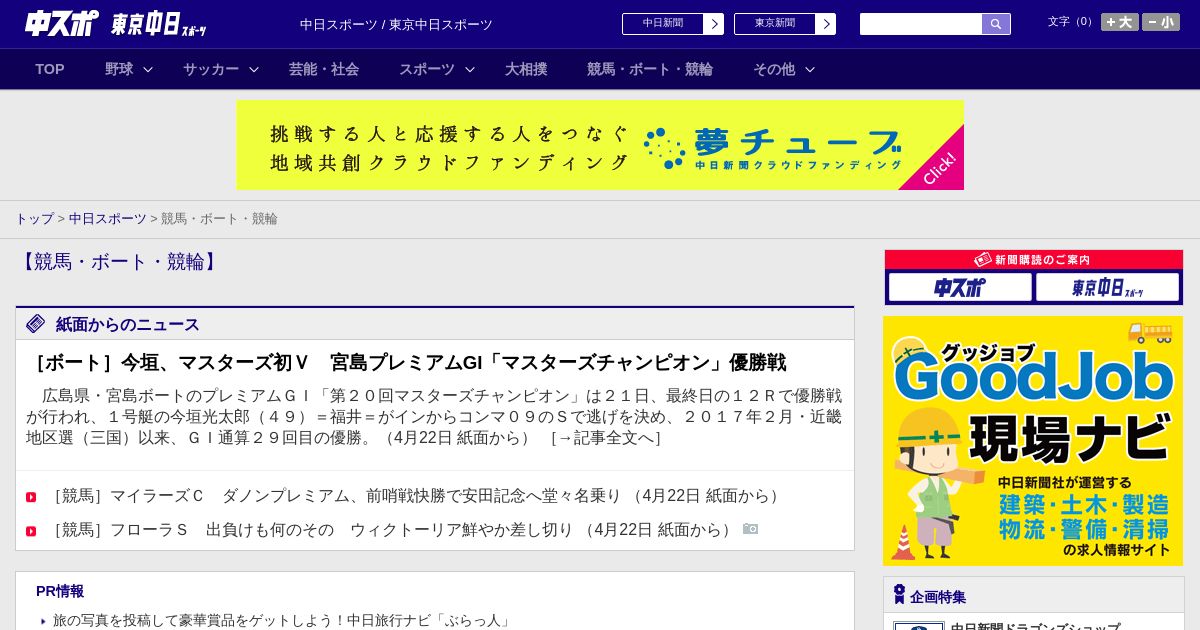Expand the その他 dropdown chevron
The width and height of the screenshot is (1200, 630).
coord(810,69)
